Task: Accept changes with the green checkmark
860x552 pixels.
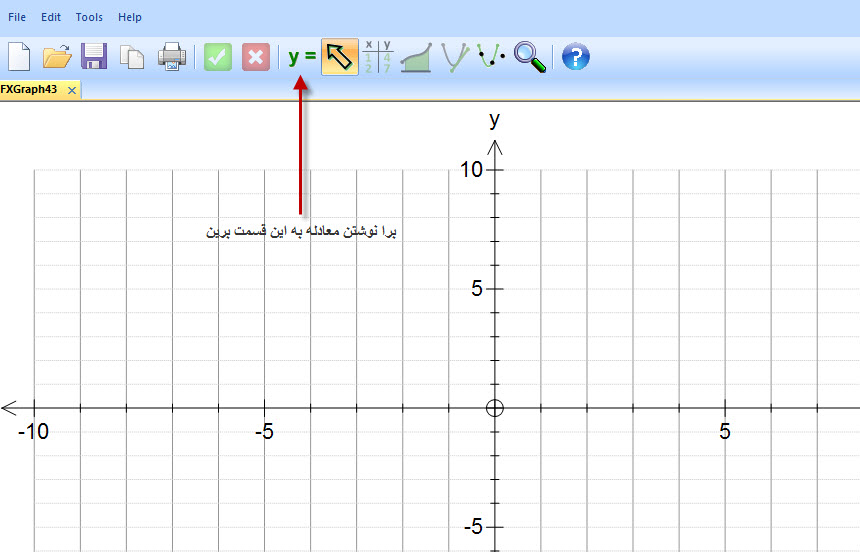Action: point(218,56)
